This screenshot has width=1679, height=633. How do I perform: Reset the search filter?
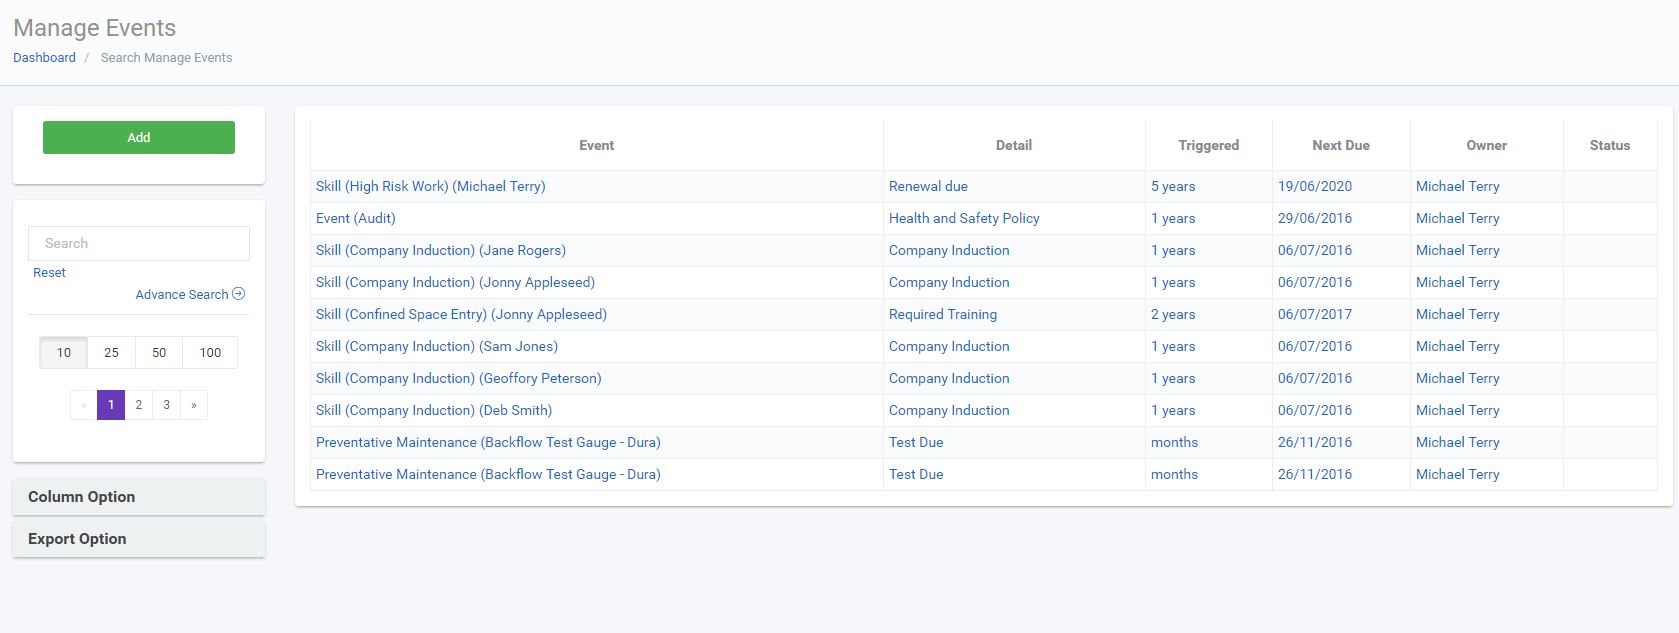(x=49, y=272)
